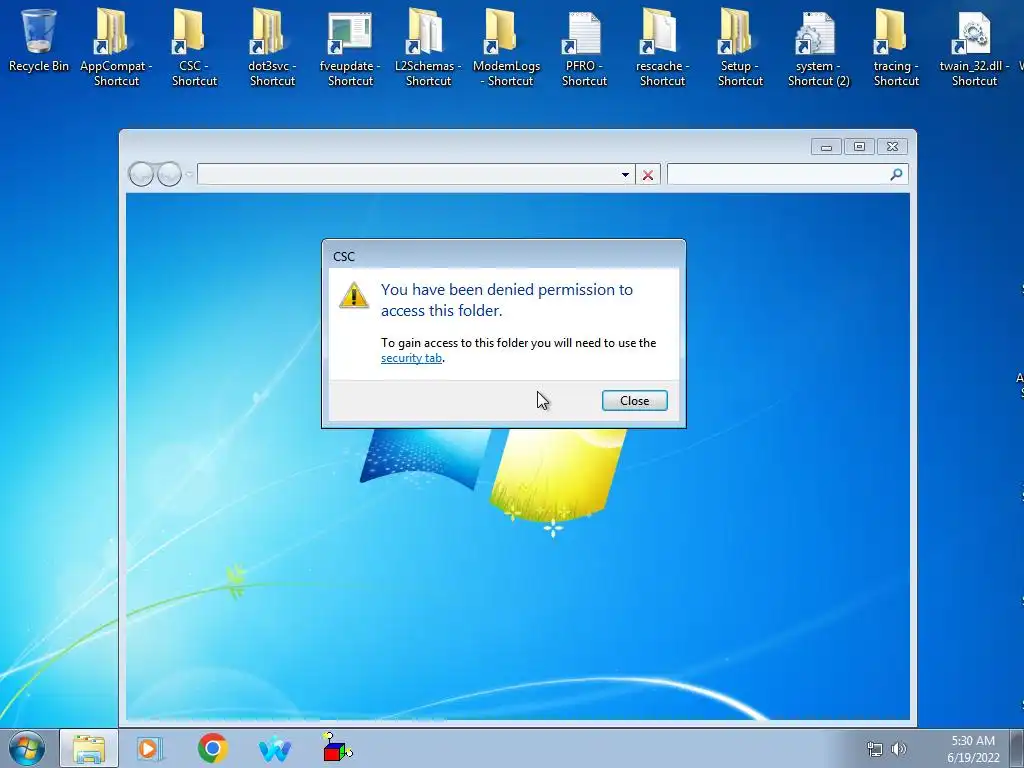Open the Windows Start menu orb
The width and height of the screenshot is (1024, 768).
tap(27, 748)
